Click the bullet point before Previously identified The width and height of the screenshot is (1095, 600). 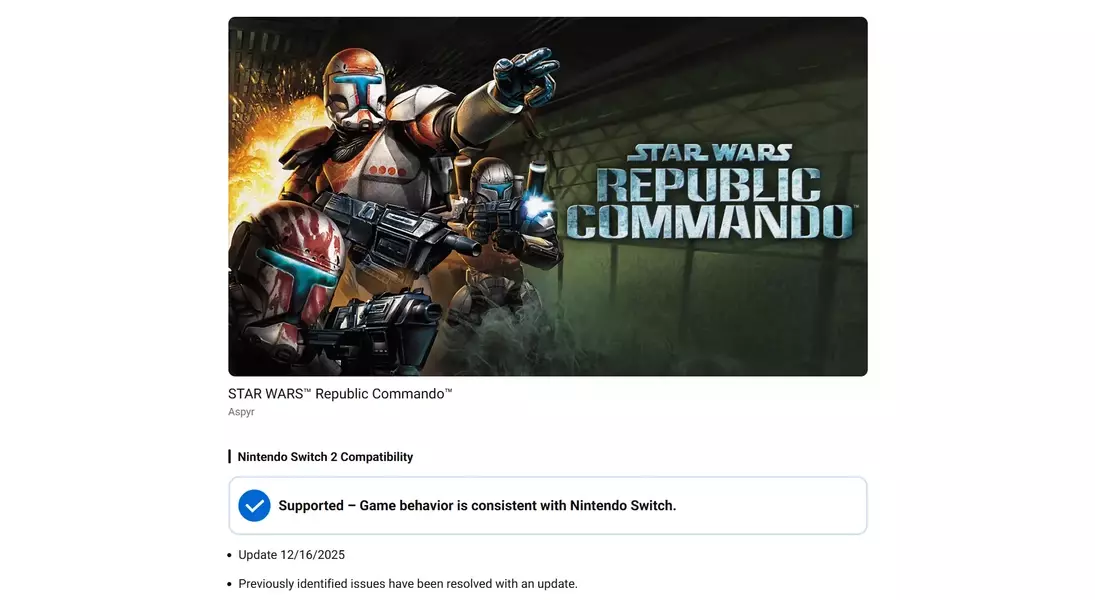[x=229, y=584]
